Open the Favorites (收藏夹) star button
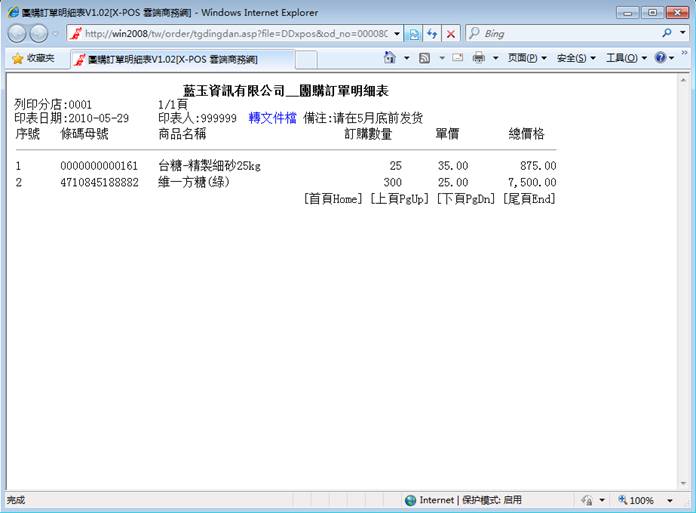The image size is (696, 513). 35,58
